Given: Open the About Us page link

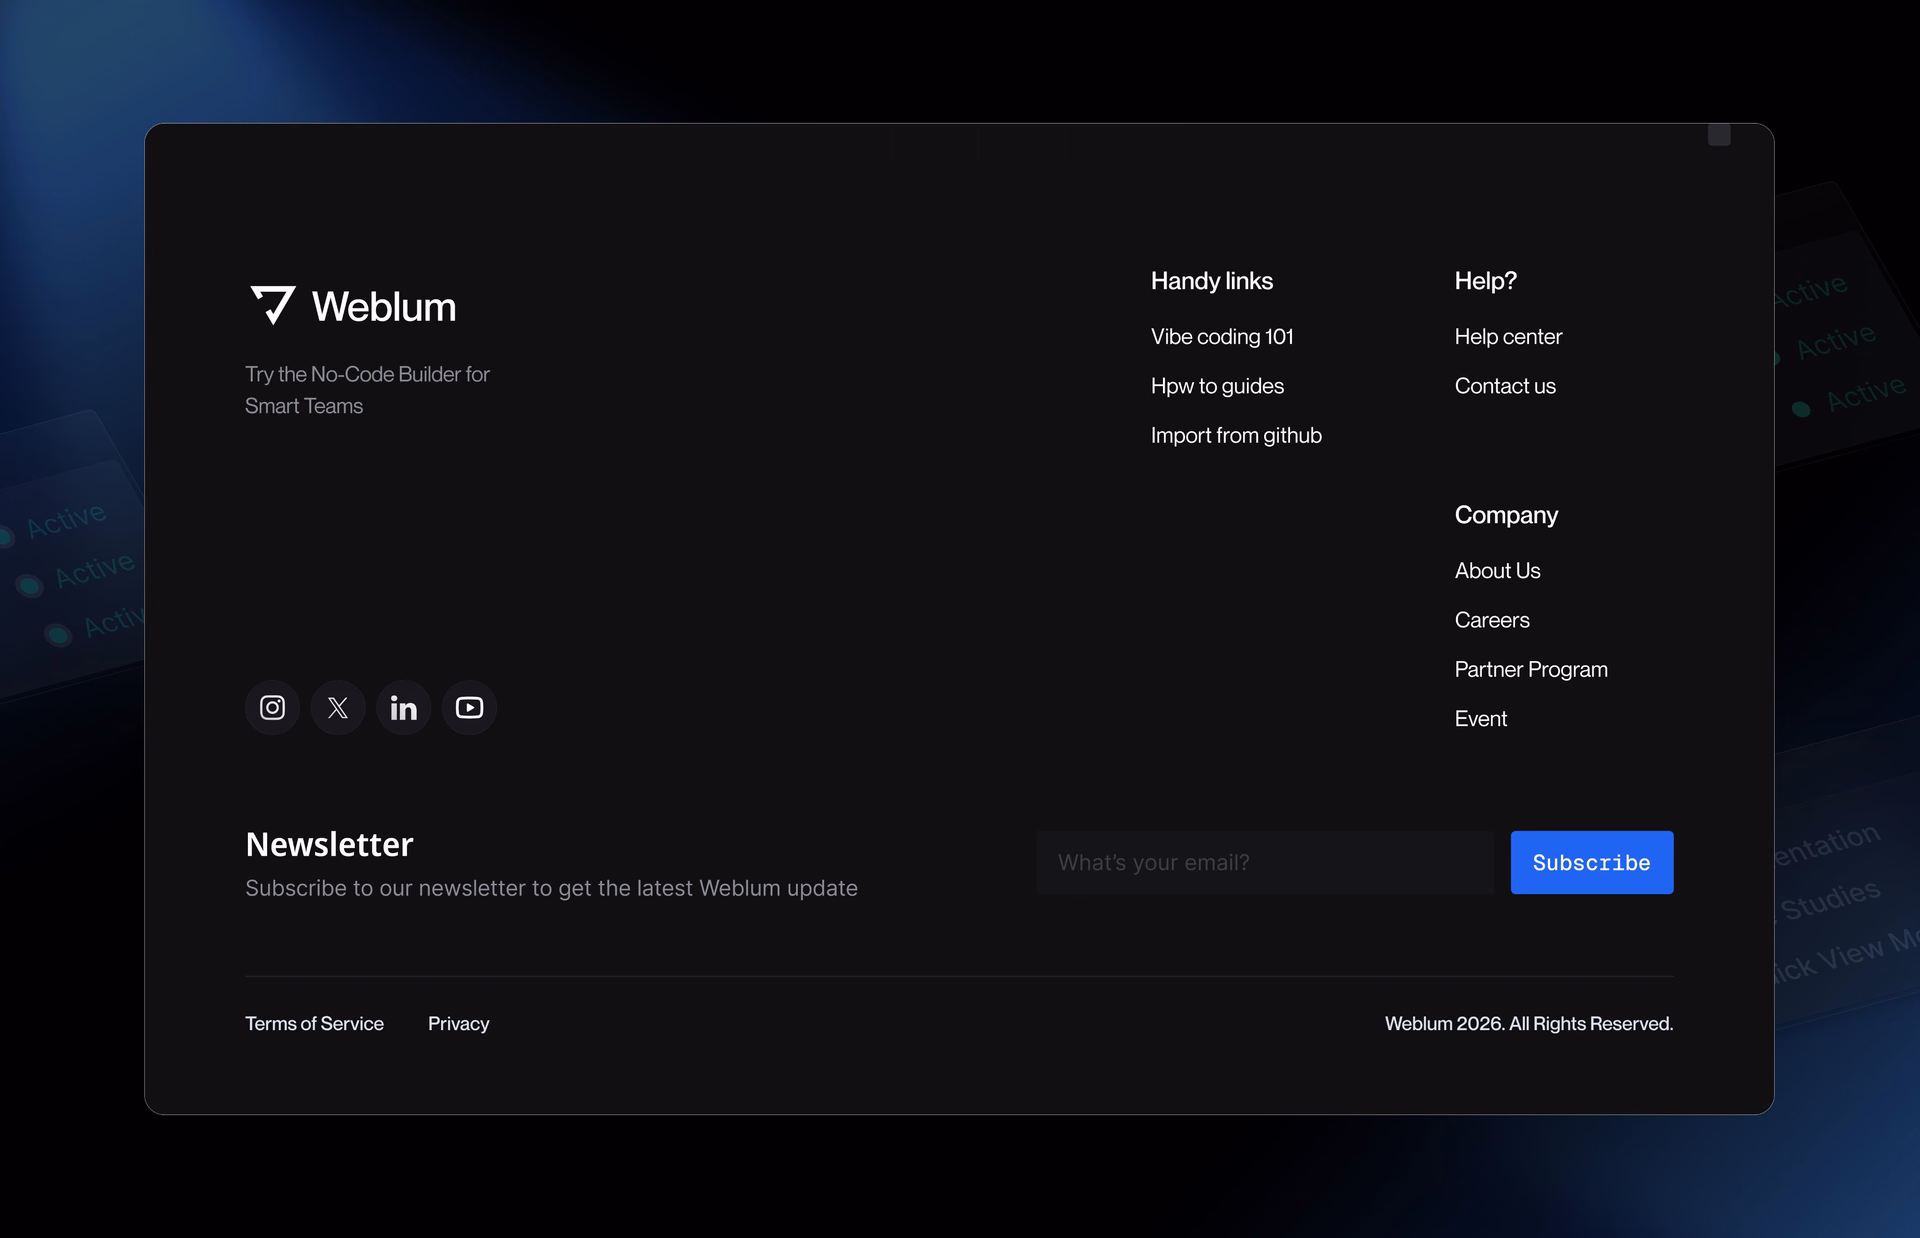Looking at the screenshot, I should click(x=1497, y=571).
